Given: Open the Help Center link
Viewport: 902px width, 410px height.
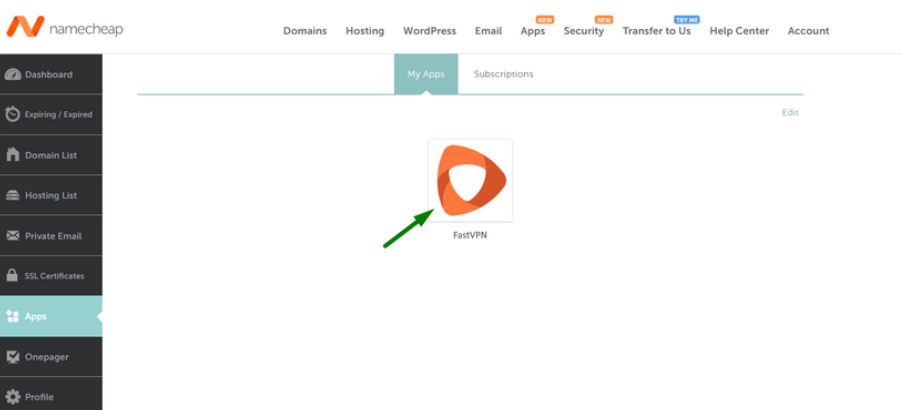Looking at the screenshot, I should [x=739, y=31].
